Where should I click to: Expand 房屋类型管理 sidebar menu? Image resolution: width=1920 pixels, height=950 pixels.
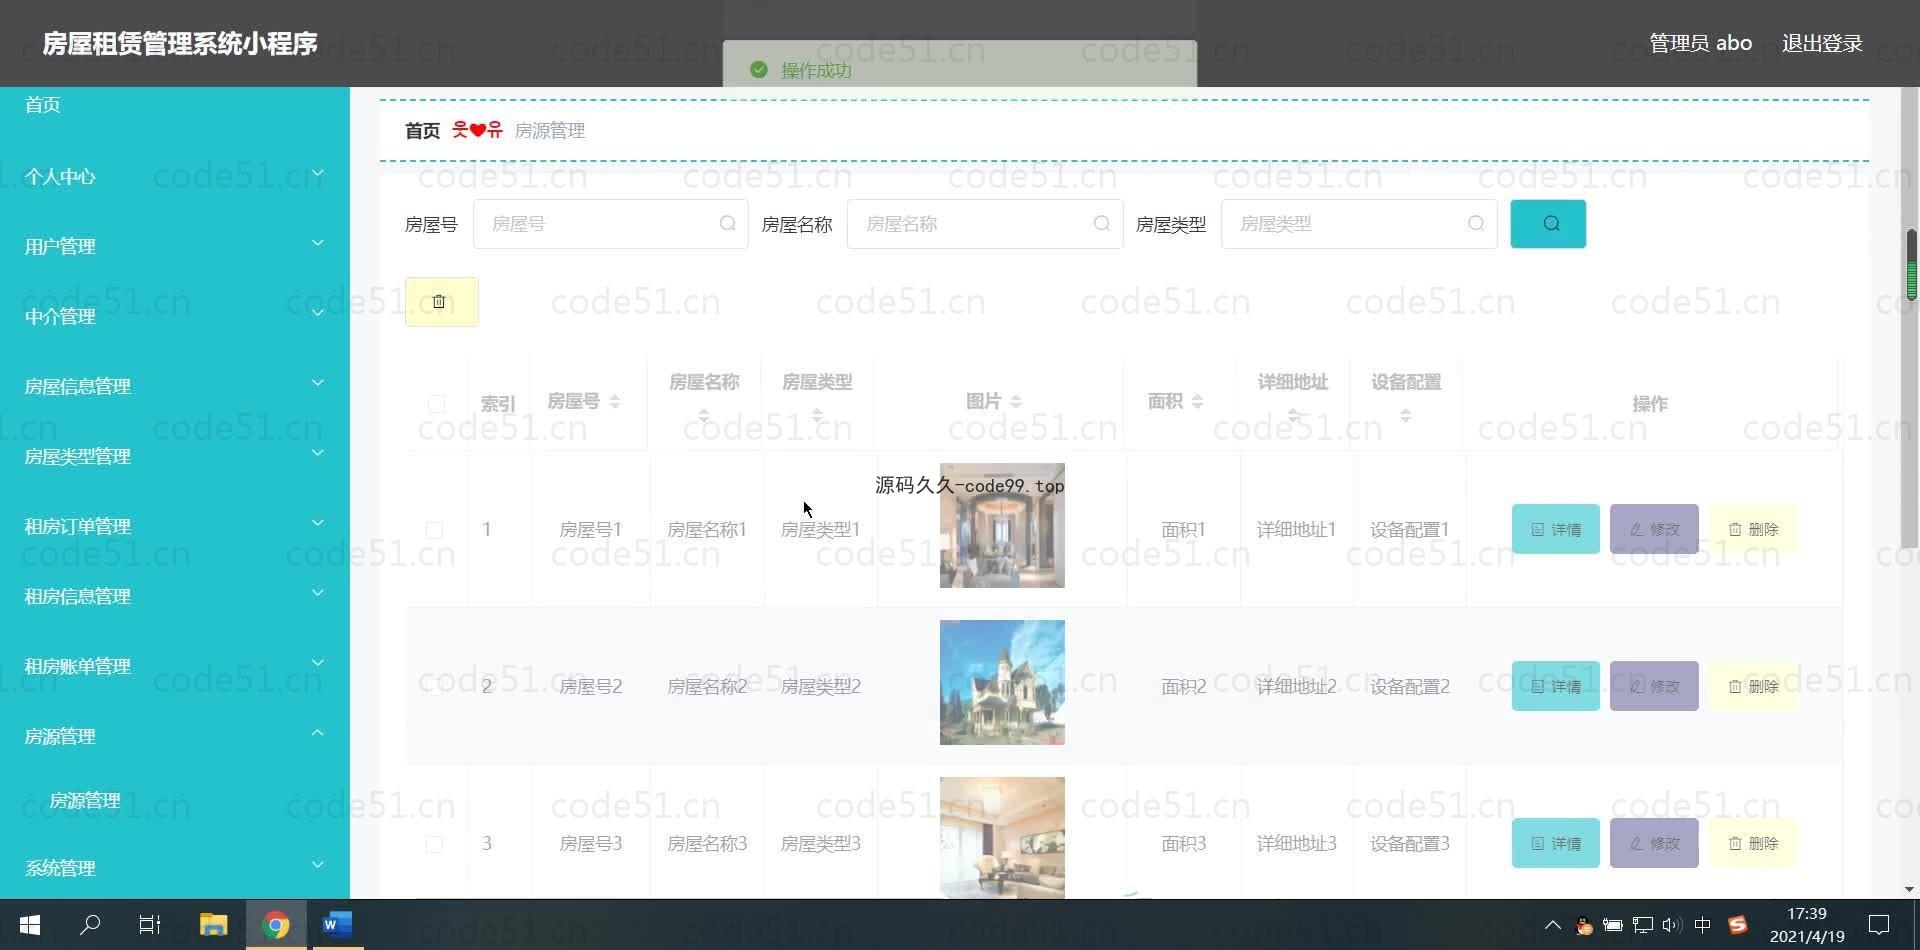coord(175,456)
